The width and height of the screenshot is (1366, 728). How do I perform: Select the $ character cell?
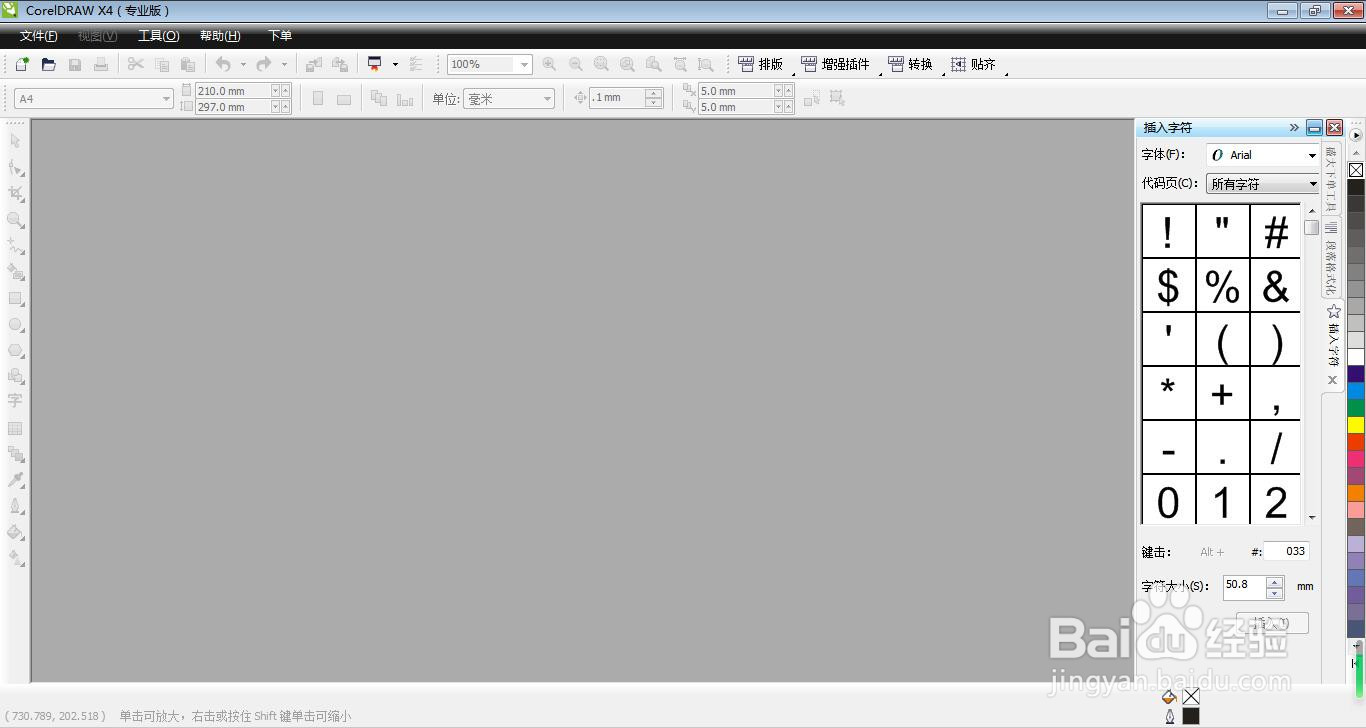click(x=1168, y=286)
